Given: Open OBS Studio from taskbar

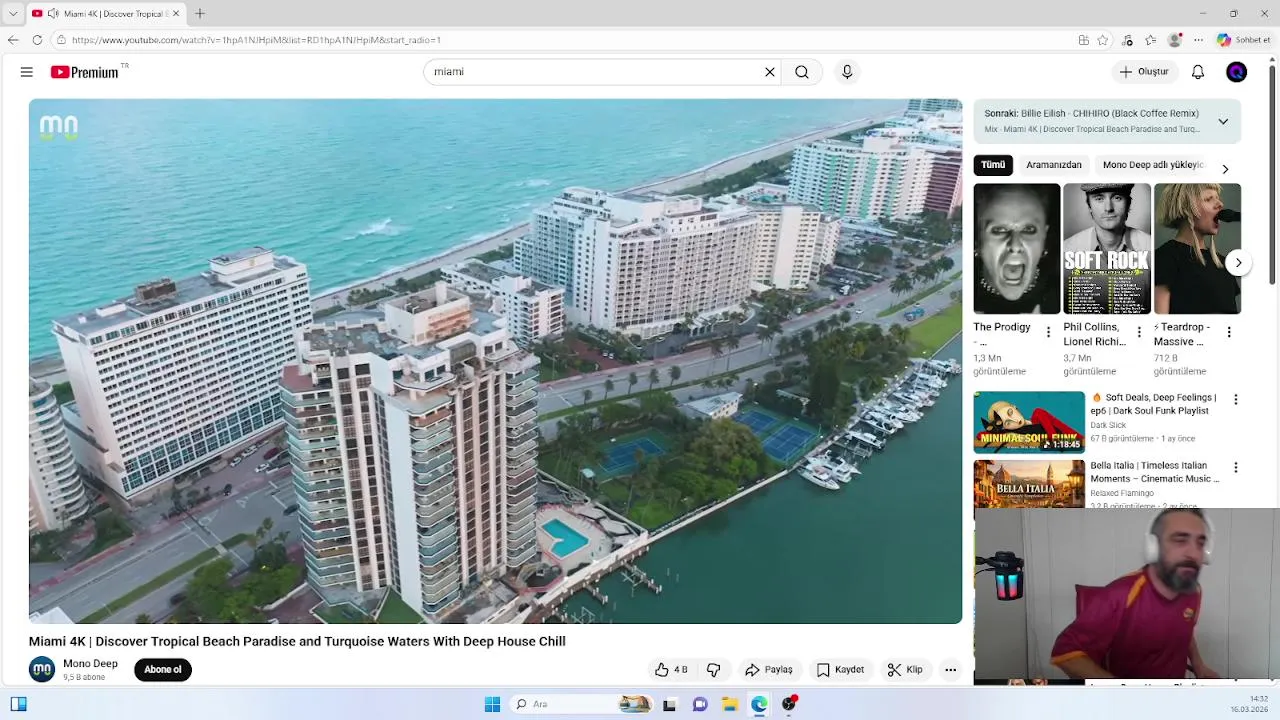Looking at the screenshot, I should pyautogui.click(x=790, y=704).
